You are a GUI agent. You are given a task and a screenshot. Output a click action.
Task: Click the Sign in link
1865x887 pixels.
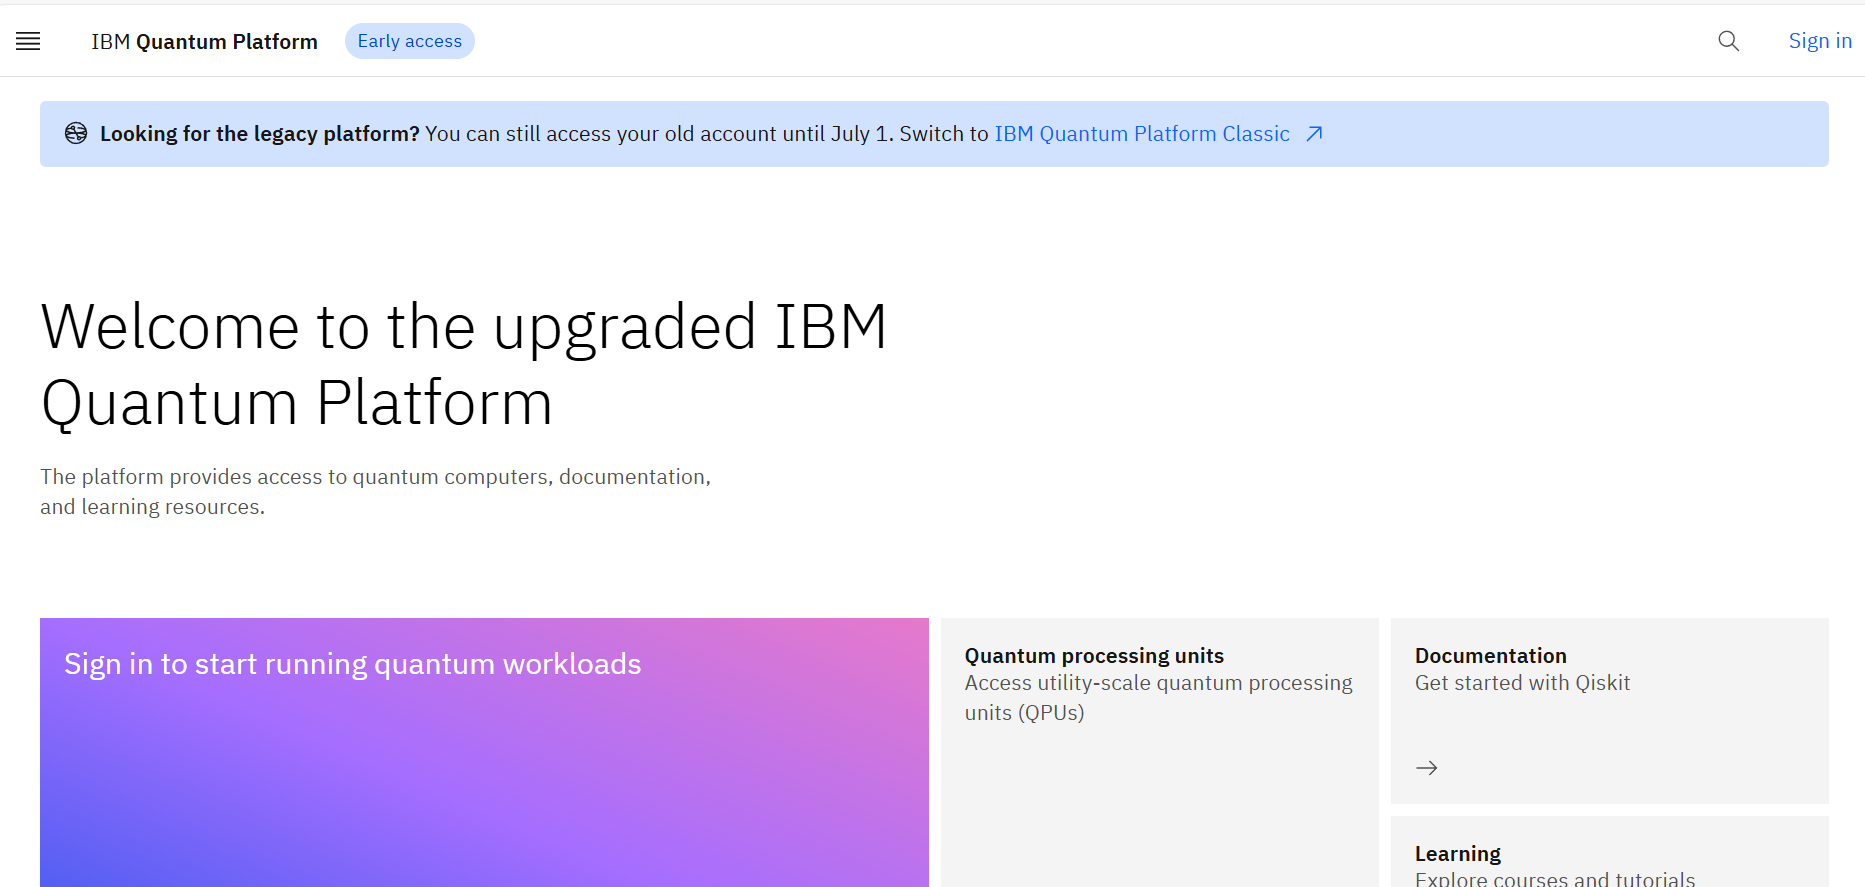coord(1820,41)
